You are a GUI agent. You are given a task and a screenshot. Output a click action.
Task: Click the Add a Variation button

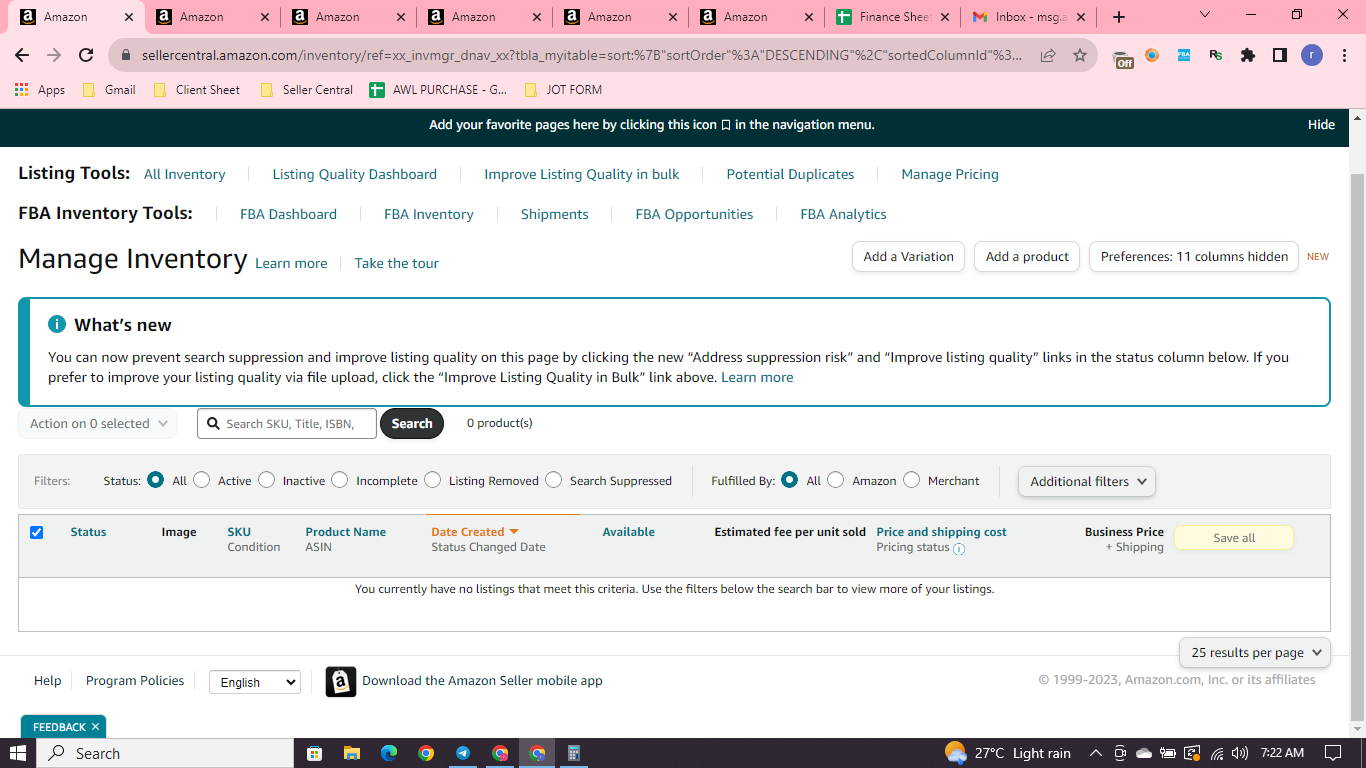pyautogui.click(x=908, y=257)
